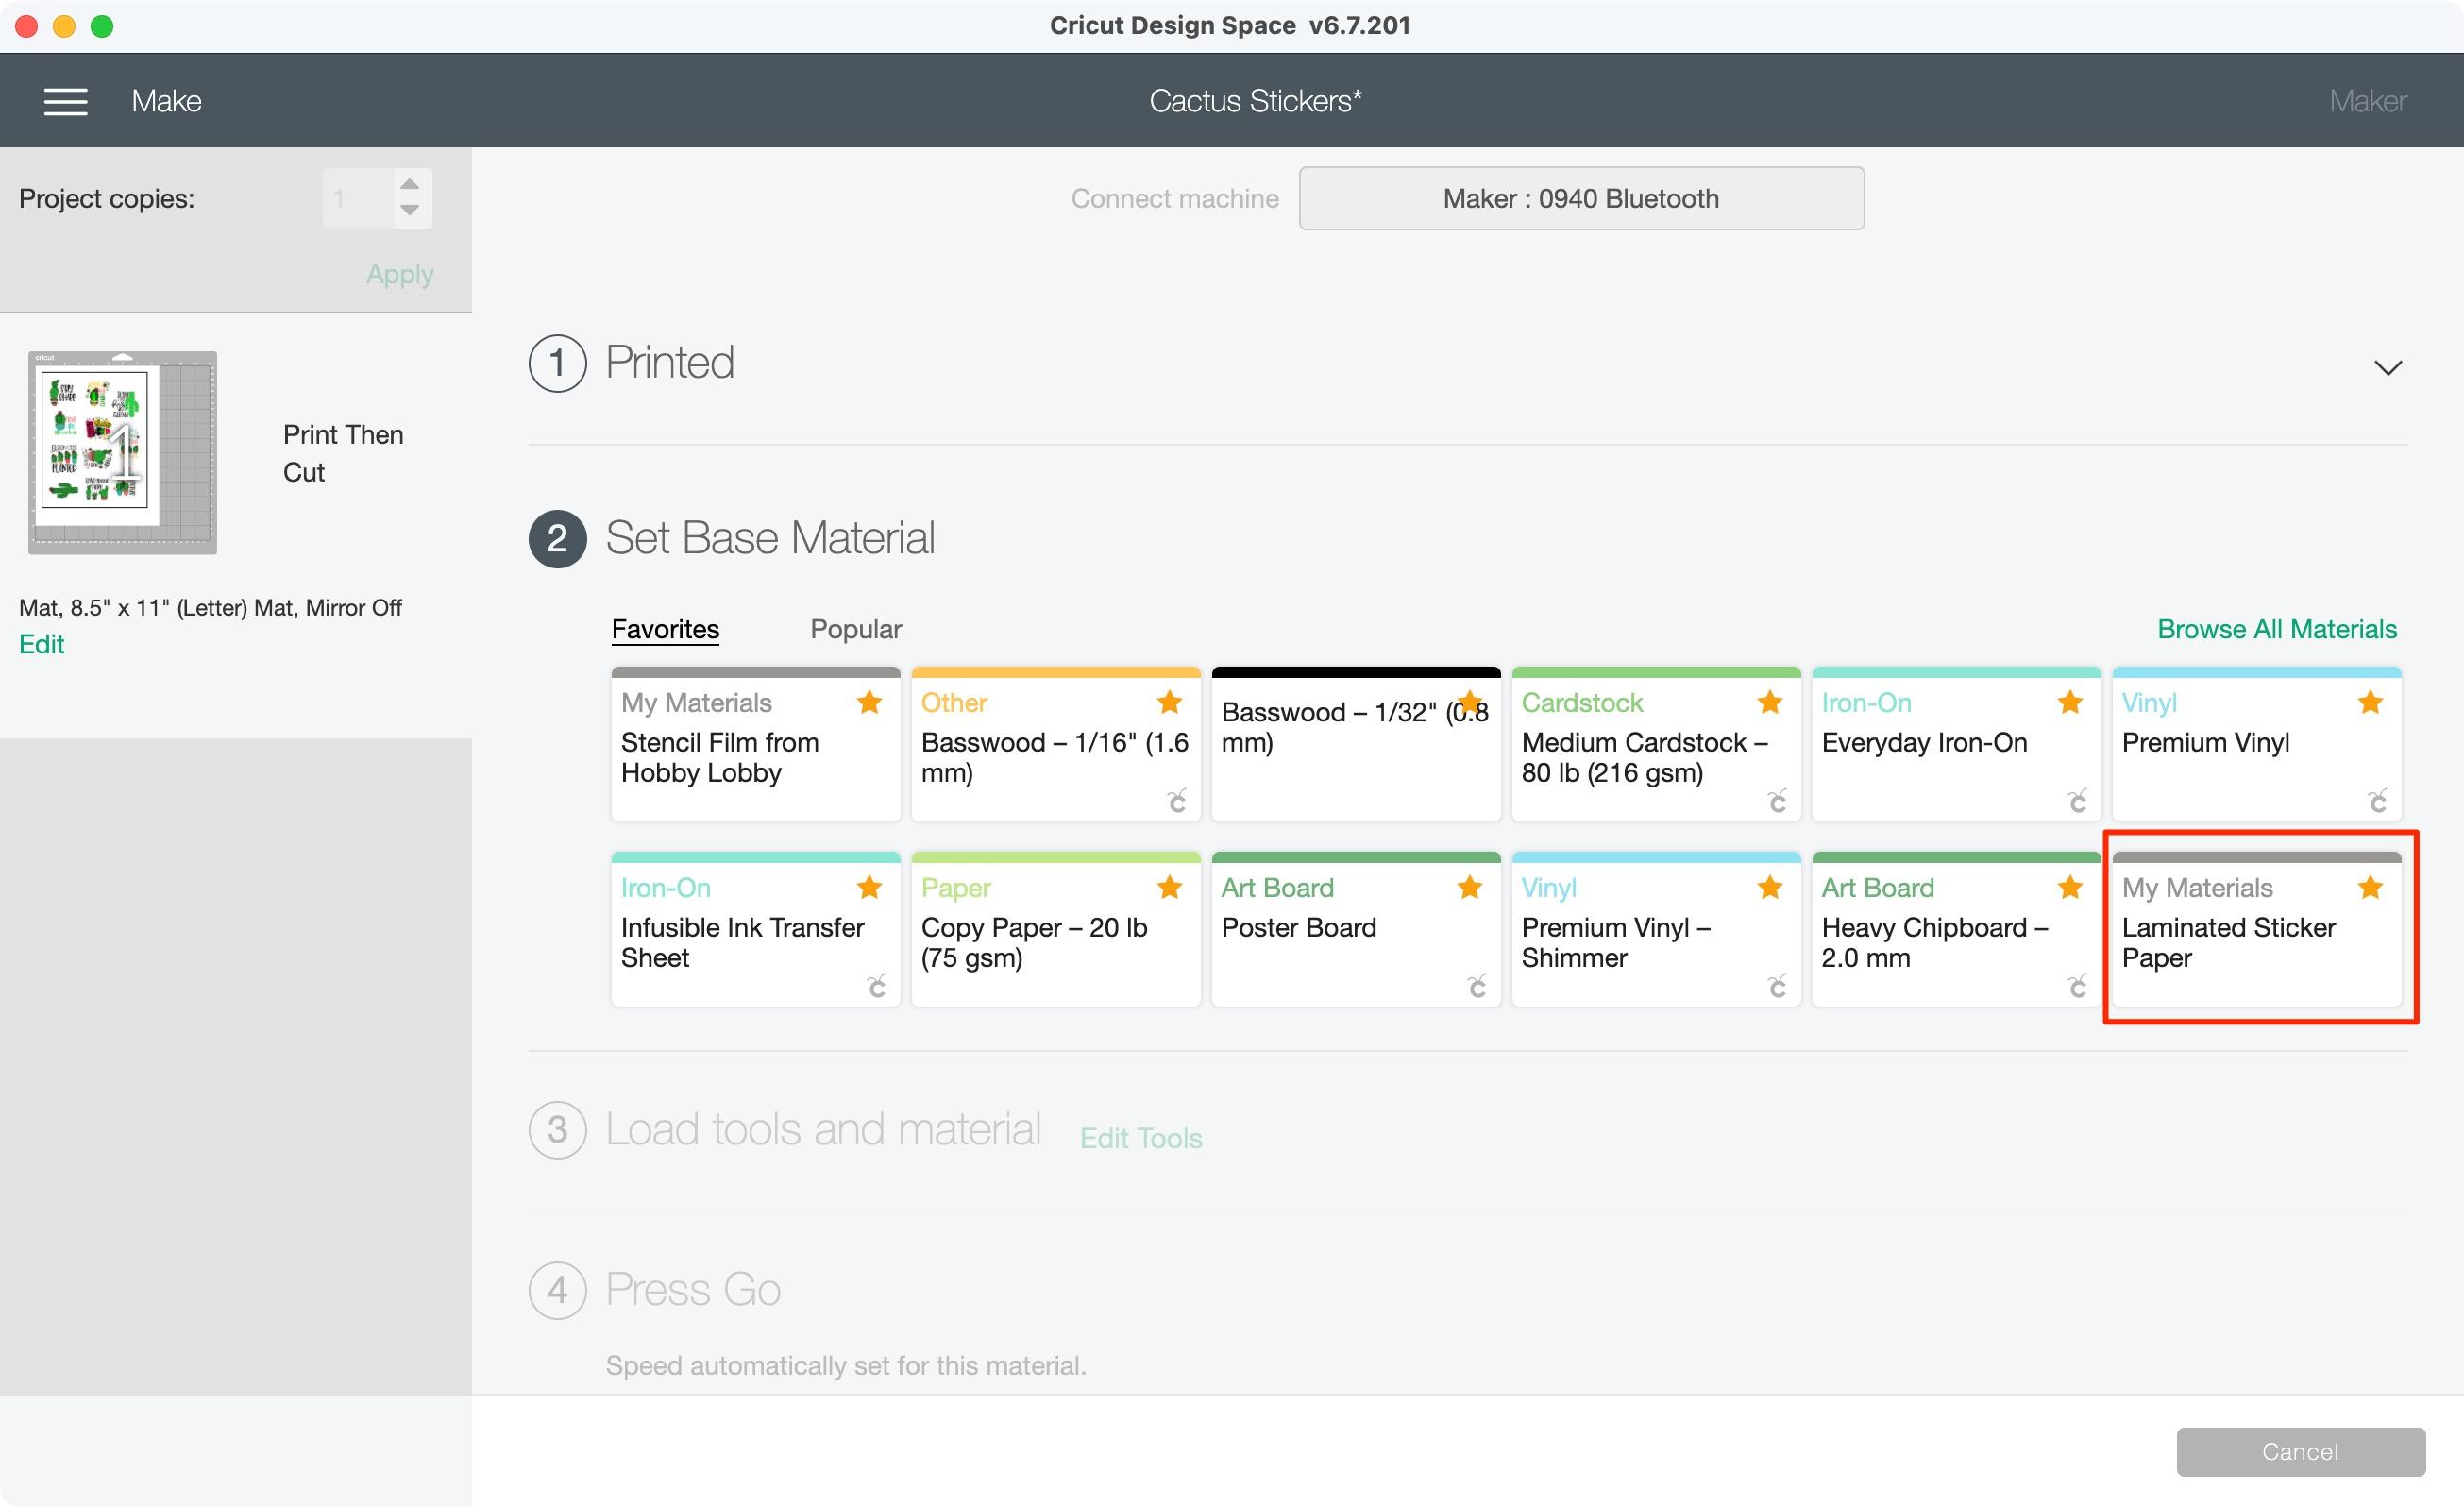Expand project copies stepper upward arrow
Viewport: 2464px width, 1507px height.
(x=410, y=187)
